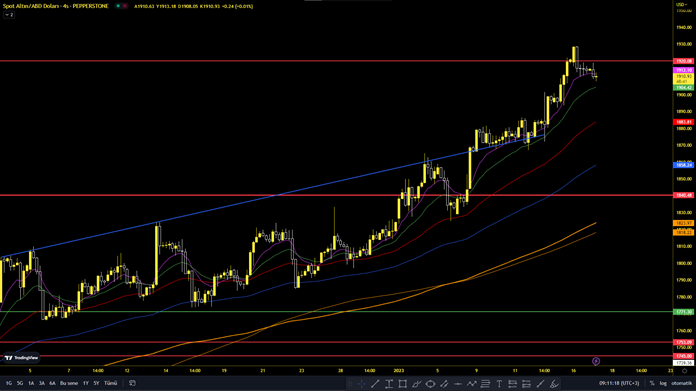696x391 pixels.
Task: Select the ray line tool in favorites bar
Action: click(540, 383)
